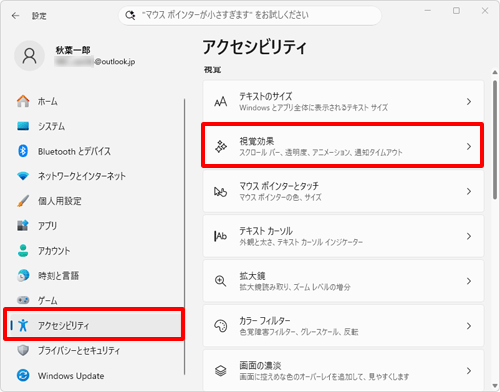
Task: Click the privacy shield icon
Action: tap(23, 350)
